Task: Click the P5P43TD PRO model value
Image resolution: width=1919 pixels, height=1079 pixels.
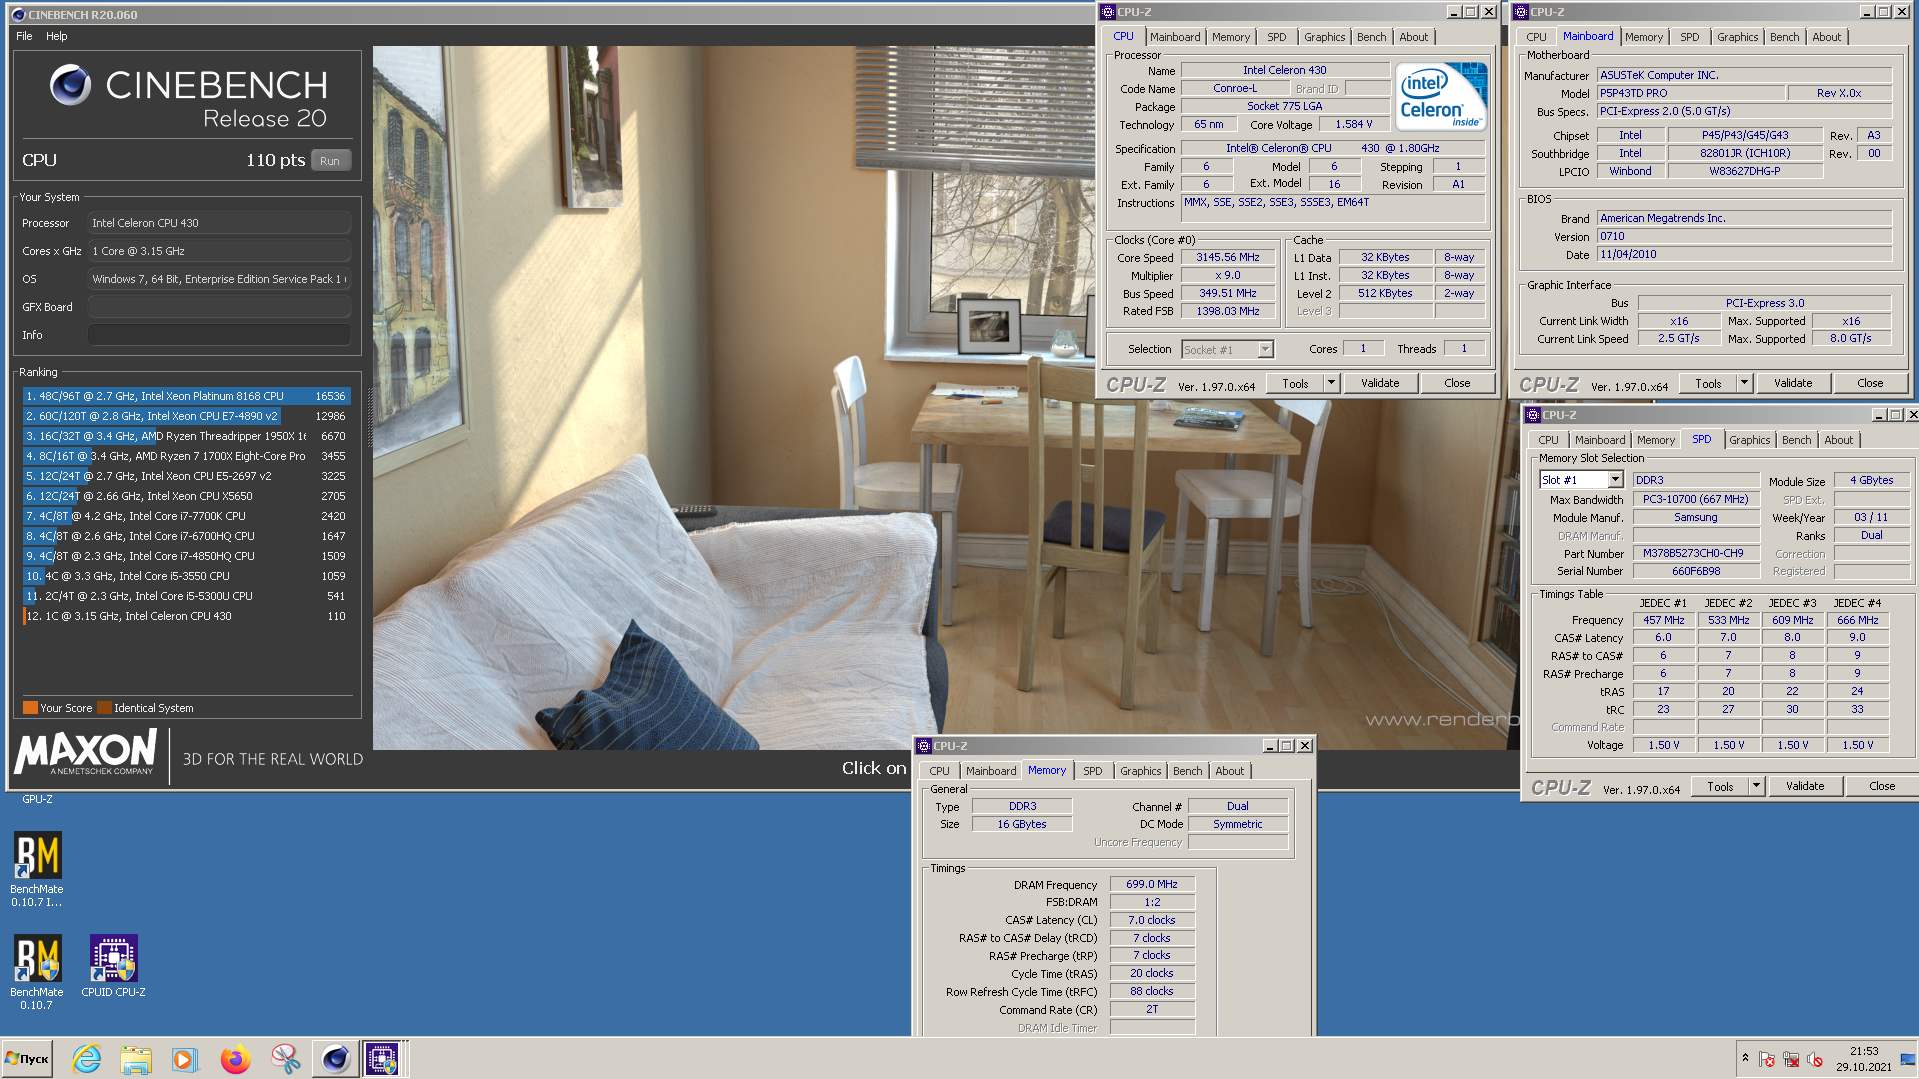Action: (x=1690, y=93)
